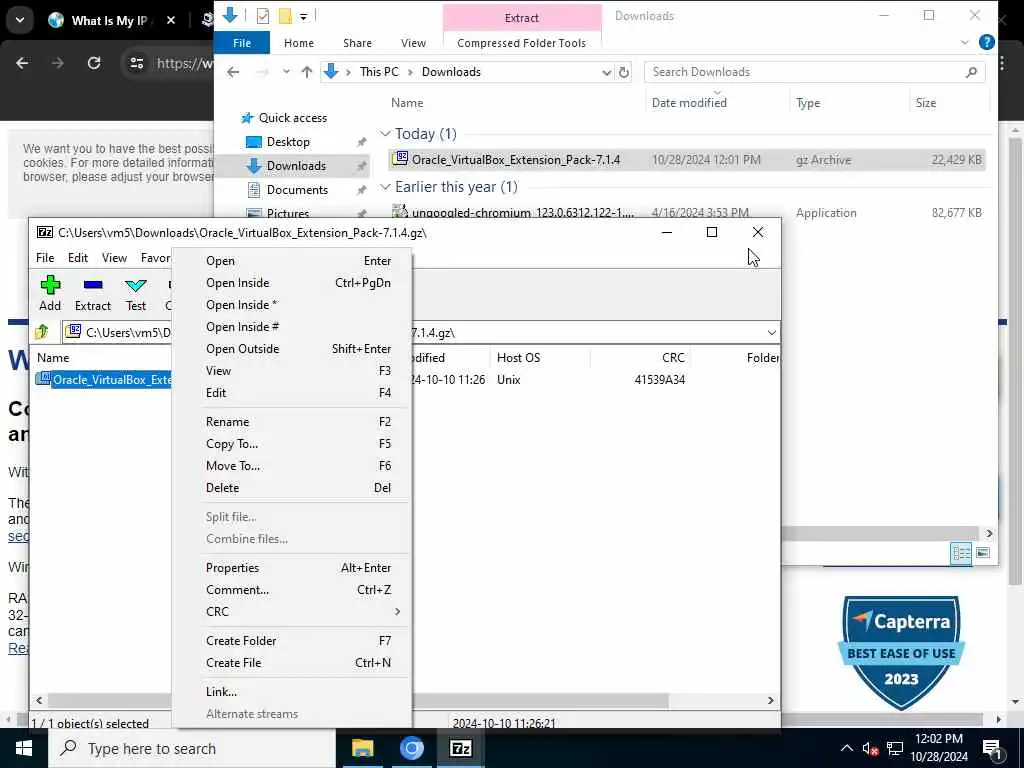
Task: Select Quick access in Explorer sidebar
Action: (x=293, y=118)
